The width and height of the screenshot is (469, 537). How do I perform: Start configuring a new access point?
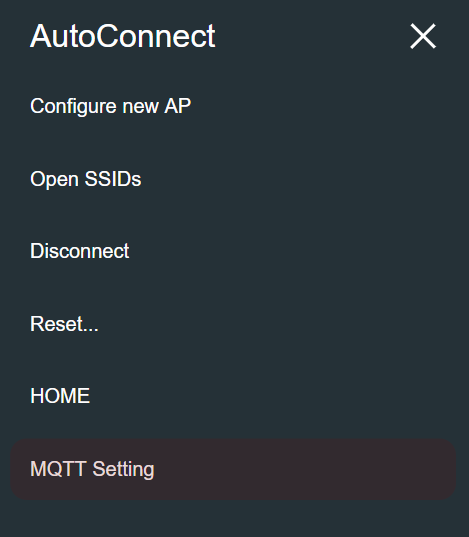(x=110, y=106)
